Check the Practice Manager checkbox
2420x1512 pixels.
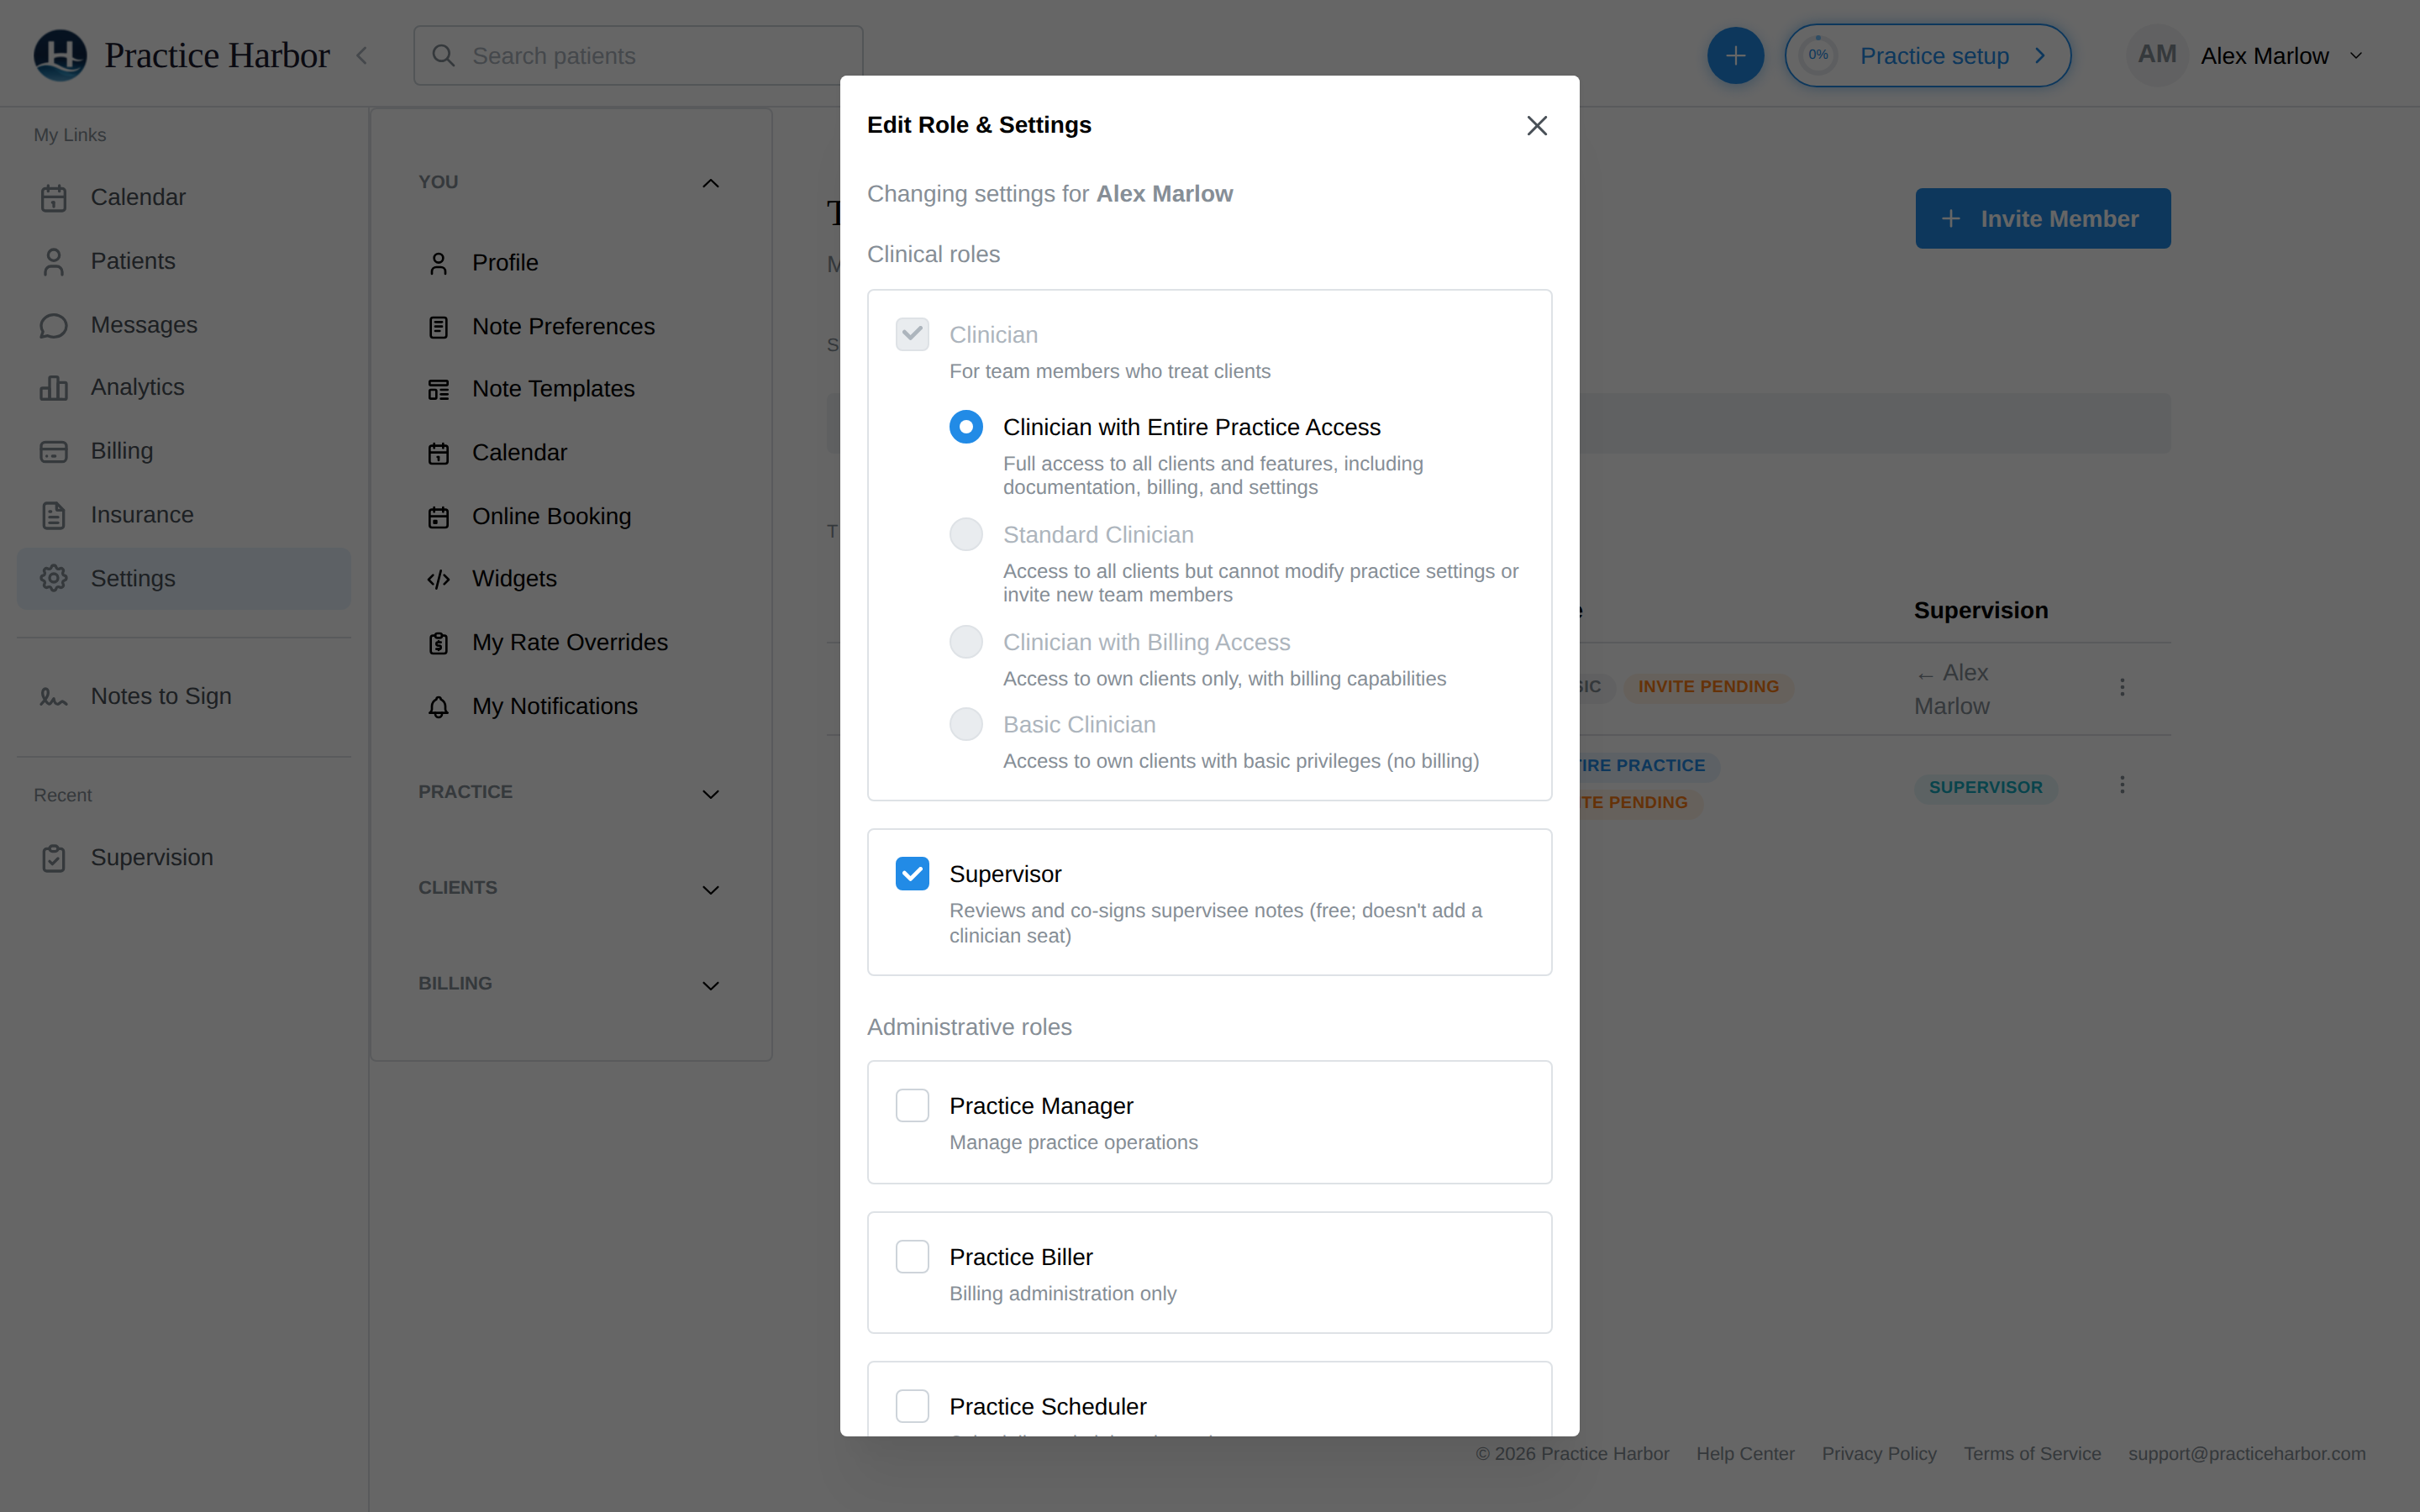pyautogui.click(x=912, y=1105)
